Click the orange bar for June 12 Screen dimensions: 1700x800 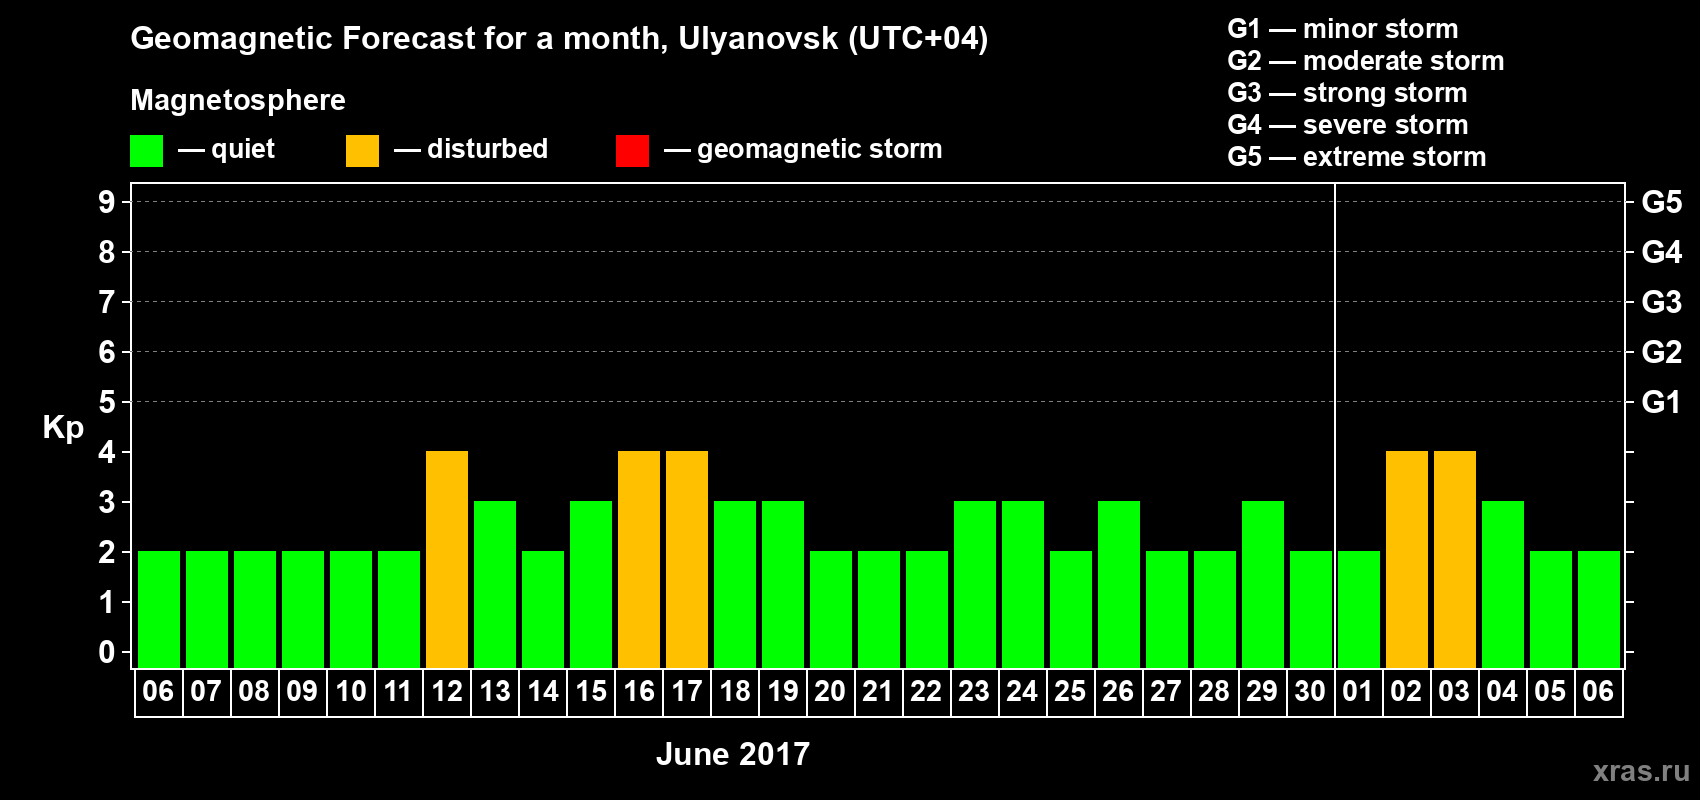coord(447,559)
